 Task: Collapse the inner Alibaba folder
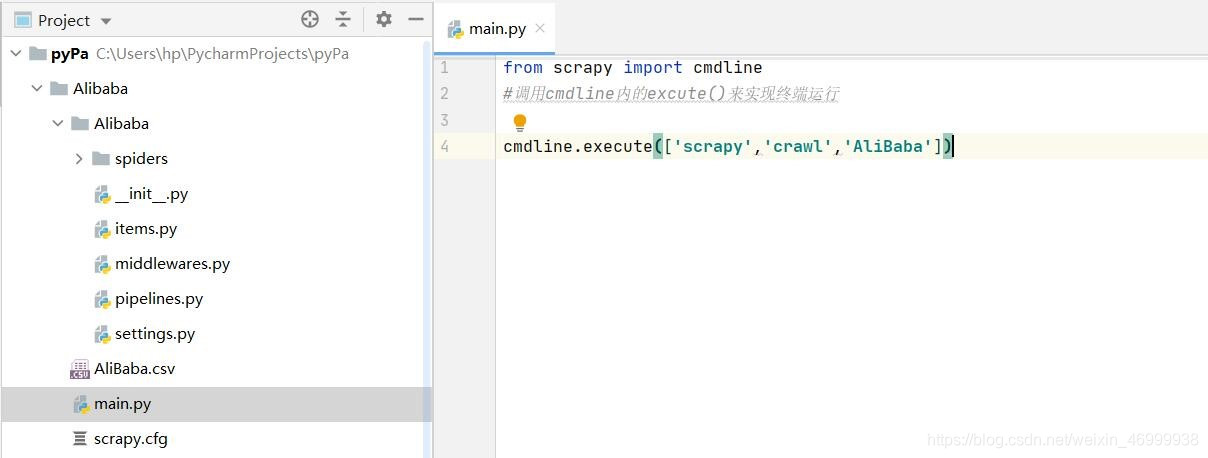point(58,124)
